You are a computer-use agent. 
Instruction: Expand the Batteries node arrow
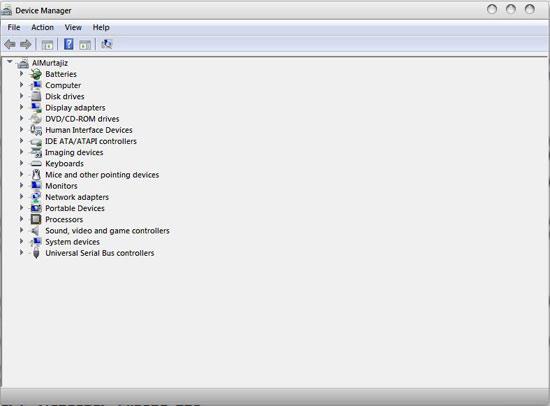(x=21, y=73)
